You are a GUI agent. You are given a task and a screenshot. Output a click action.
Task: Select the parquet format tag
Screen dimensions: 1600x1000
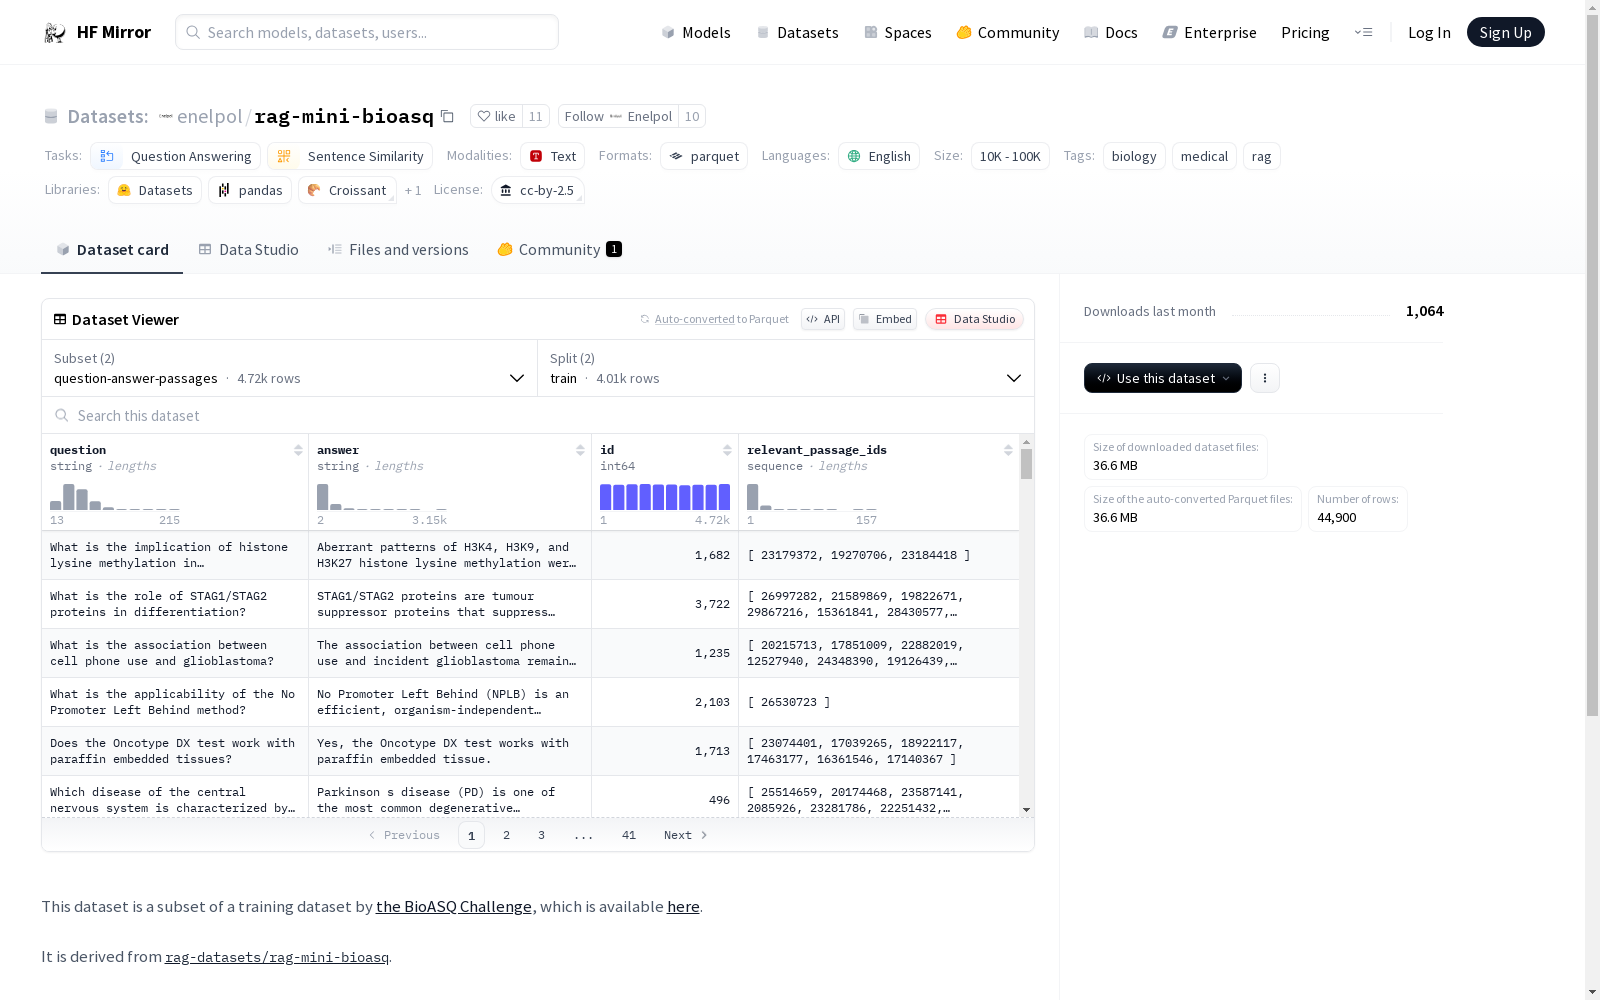[x=704, y=156]
